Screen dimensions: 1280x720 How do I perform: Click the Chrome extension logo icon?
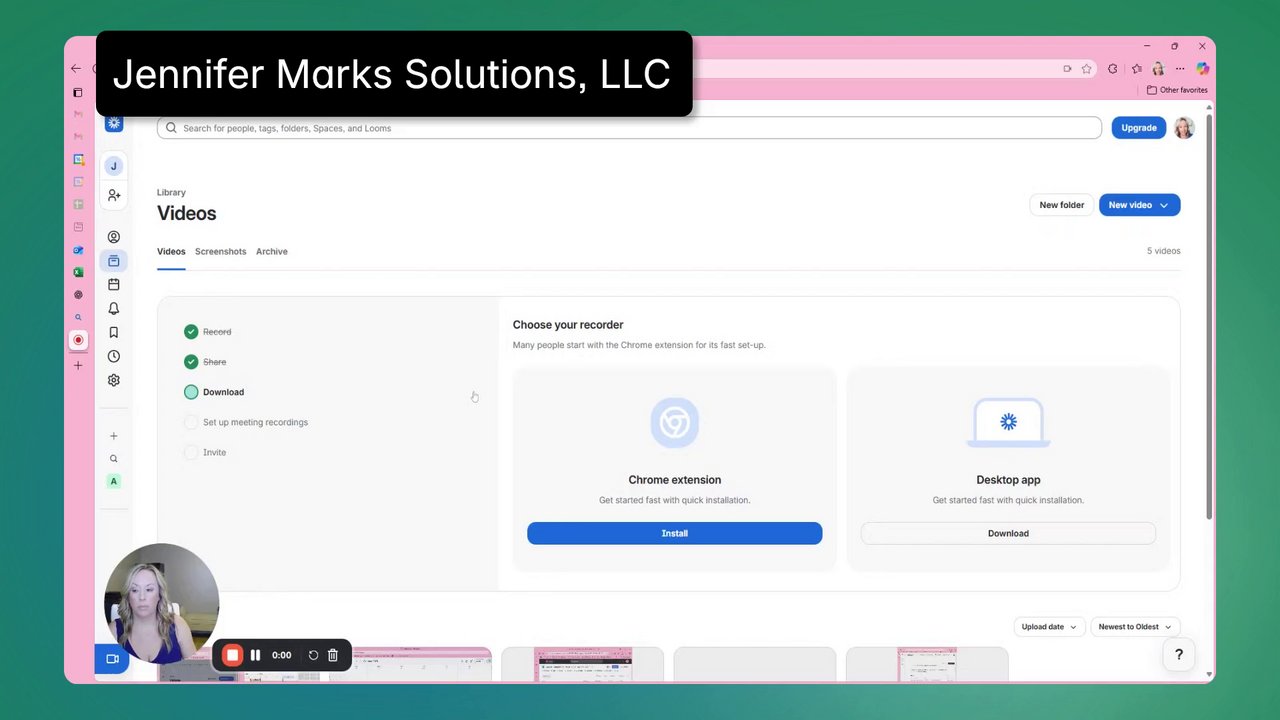click(675, 423)
